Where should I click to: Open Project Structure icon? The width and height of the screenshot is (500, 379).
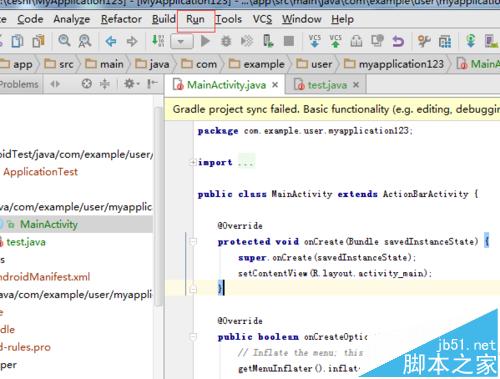pyautogui.click(x=445, y=41)
